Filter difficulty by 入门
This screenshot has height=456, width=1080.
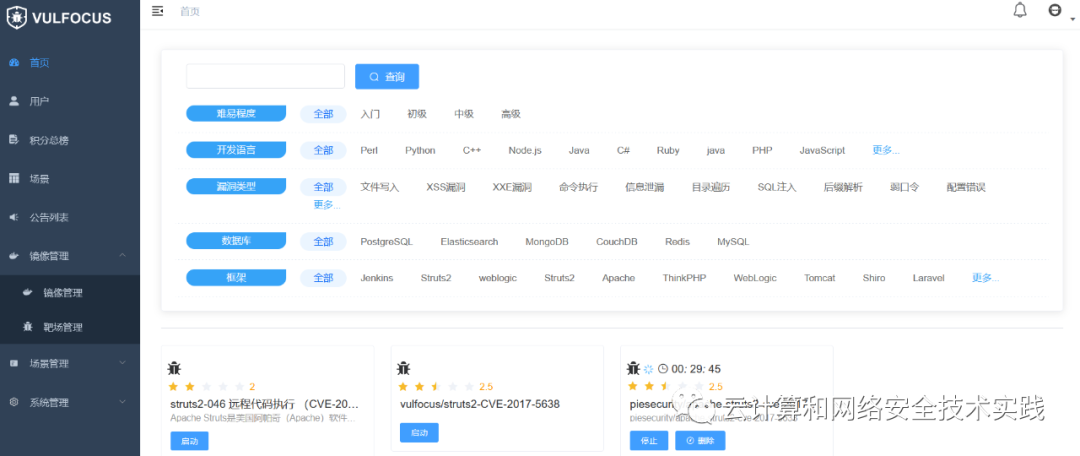tap(370, 114)
